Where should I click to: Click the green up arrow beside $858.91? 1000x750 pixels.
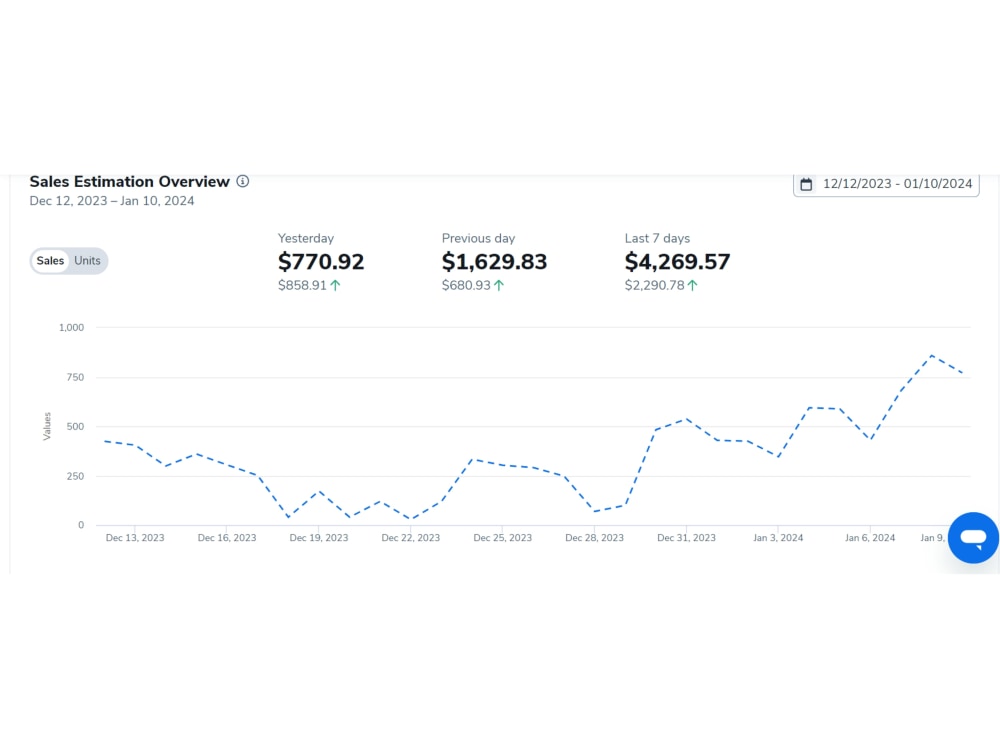pos(335,285)
